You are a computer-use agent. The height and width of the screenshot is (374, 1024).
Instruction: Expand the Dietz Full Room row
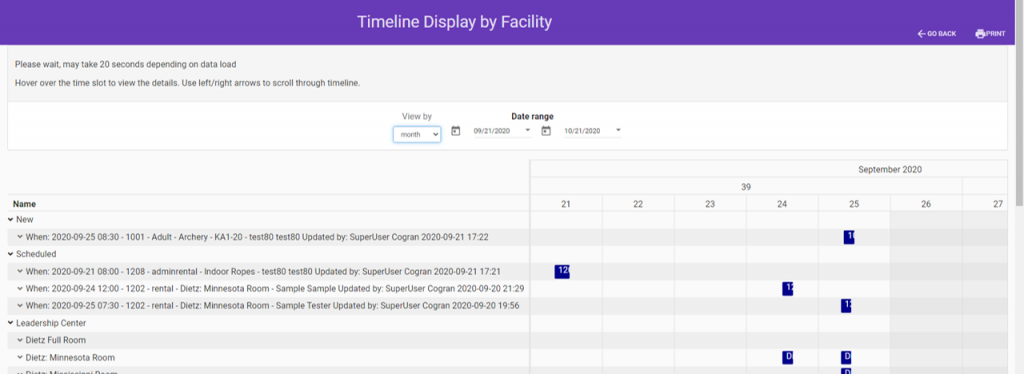(x=20, y=340)
